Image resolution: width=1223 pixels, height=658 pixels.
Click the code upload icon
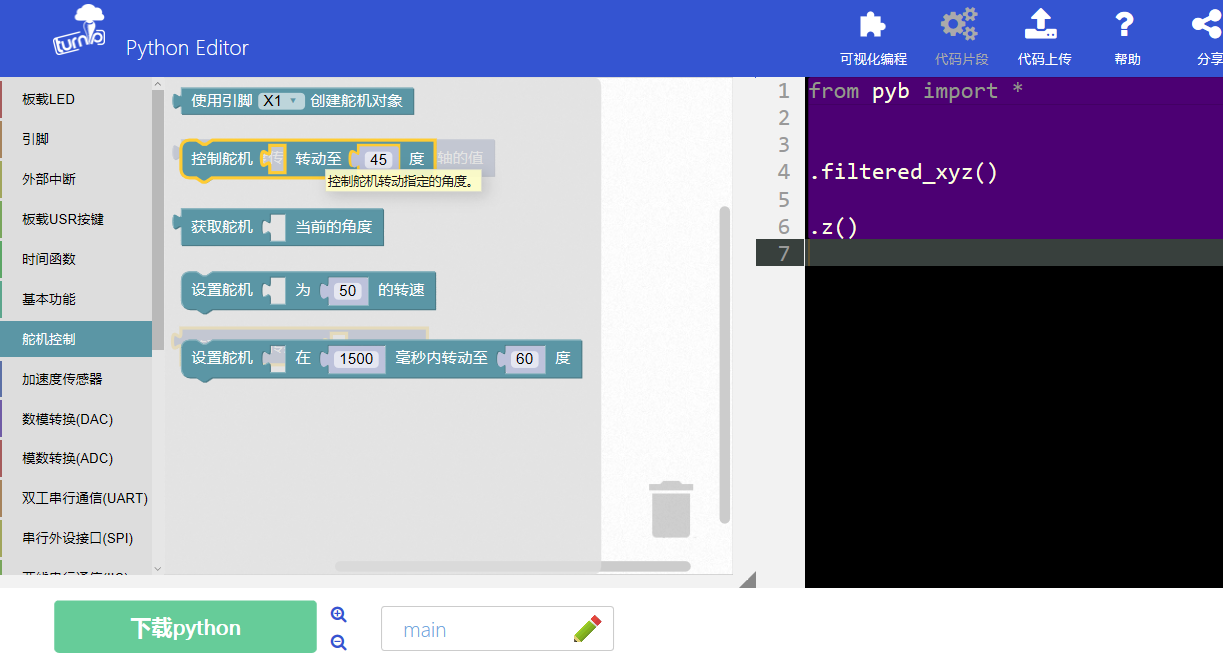pyautogui.click(x=1042, y=24)
